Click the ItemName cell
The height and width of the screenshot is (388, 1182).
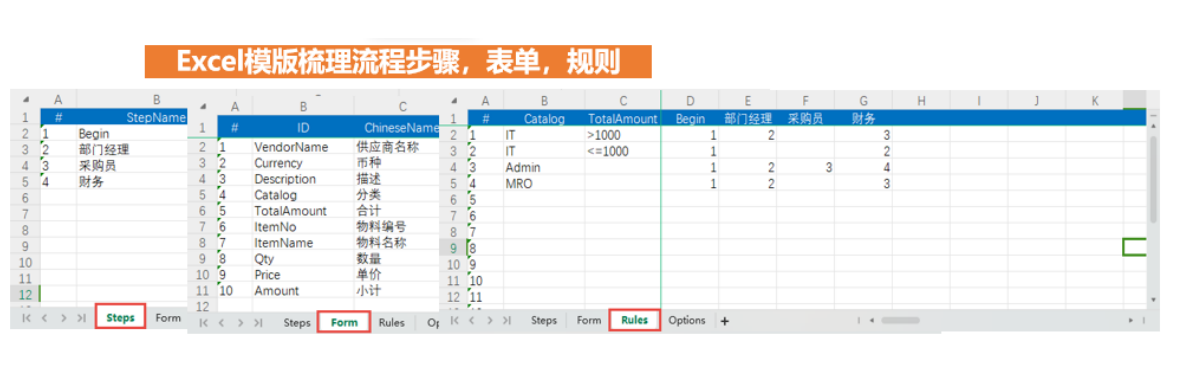[x=303, y=243]
